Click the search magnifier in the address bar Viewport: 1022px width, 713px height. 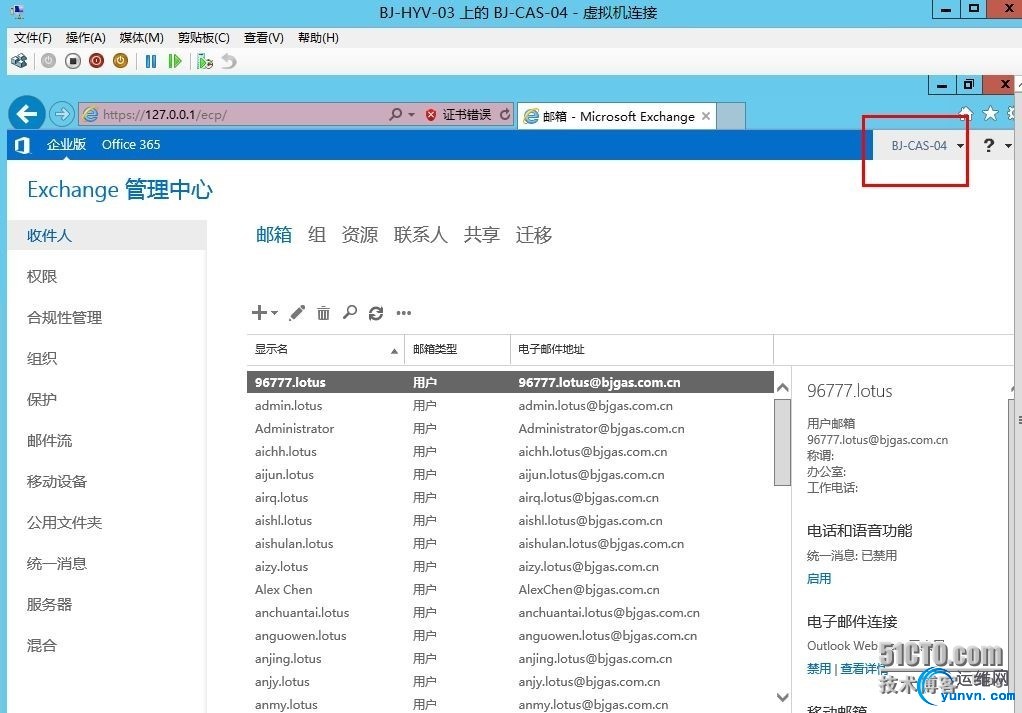[x=395, y=115]
